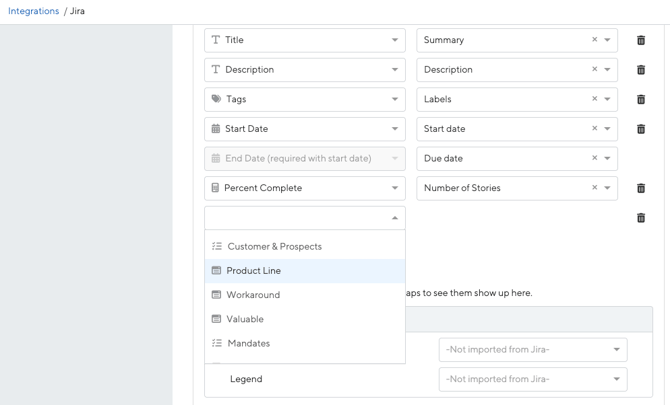This screenshot has width=670, height=405.
Task: Expand the Number of Stories dropdown arrow
Action: point(607,188)
